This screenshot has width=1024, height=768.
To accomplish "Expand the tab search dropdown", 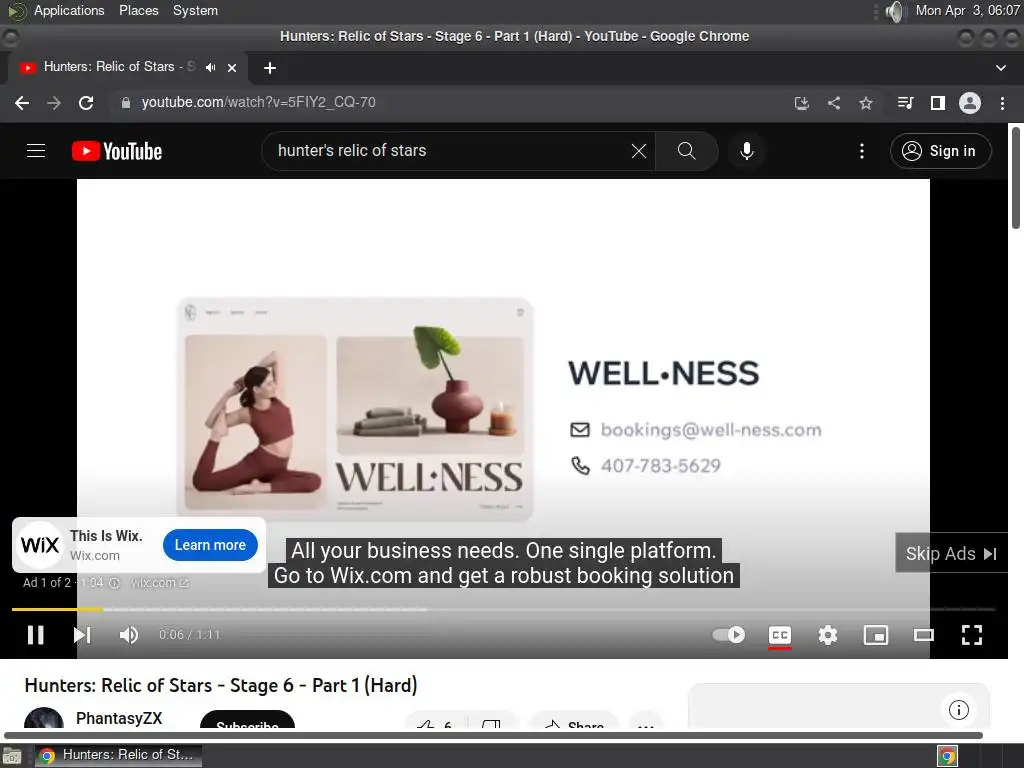I will pos(1000,68).
